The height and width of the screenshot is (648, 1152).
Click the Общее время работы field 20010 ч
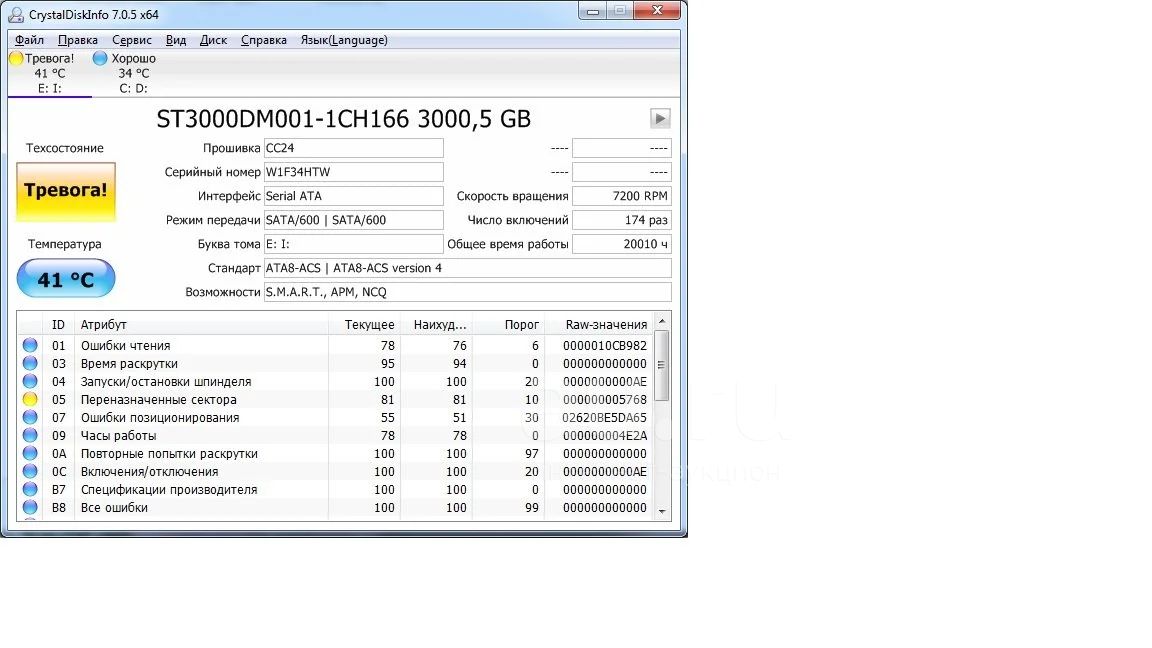click(x=622, y=244)
